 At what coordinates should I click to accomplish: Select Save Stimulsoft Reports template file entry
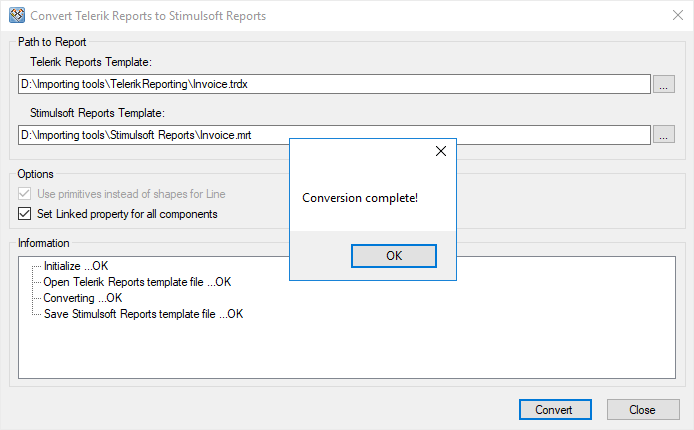(143, 314)
